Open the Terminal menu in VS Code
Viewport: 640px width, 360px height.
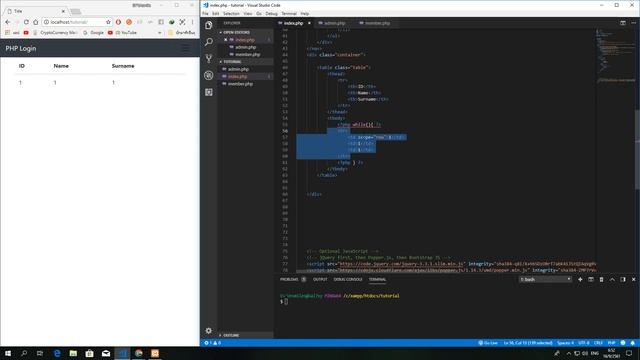click(289, 13)
